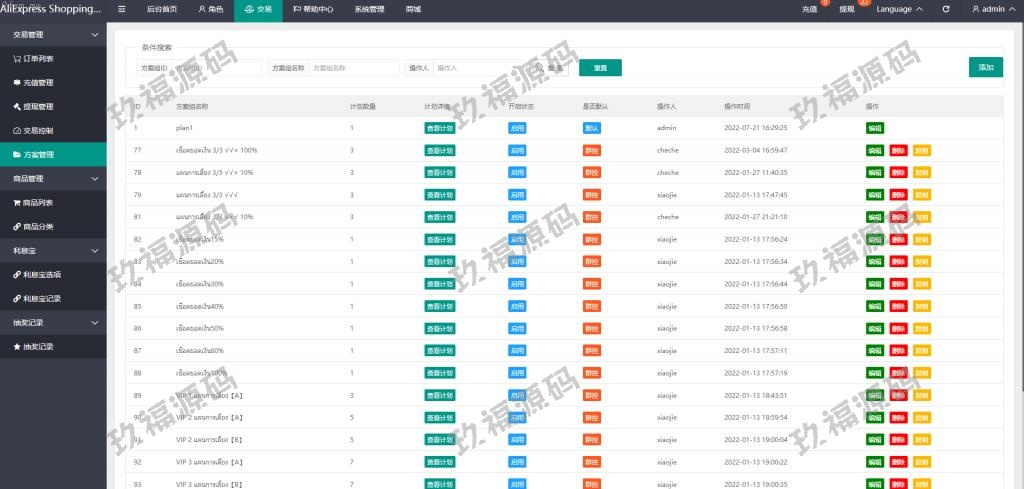Open 利息宝选项 in the sidebar
This screenshot has width=1024, height=489.
click(42, 274)
